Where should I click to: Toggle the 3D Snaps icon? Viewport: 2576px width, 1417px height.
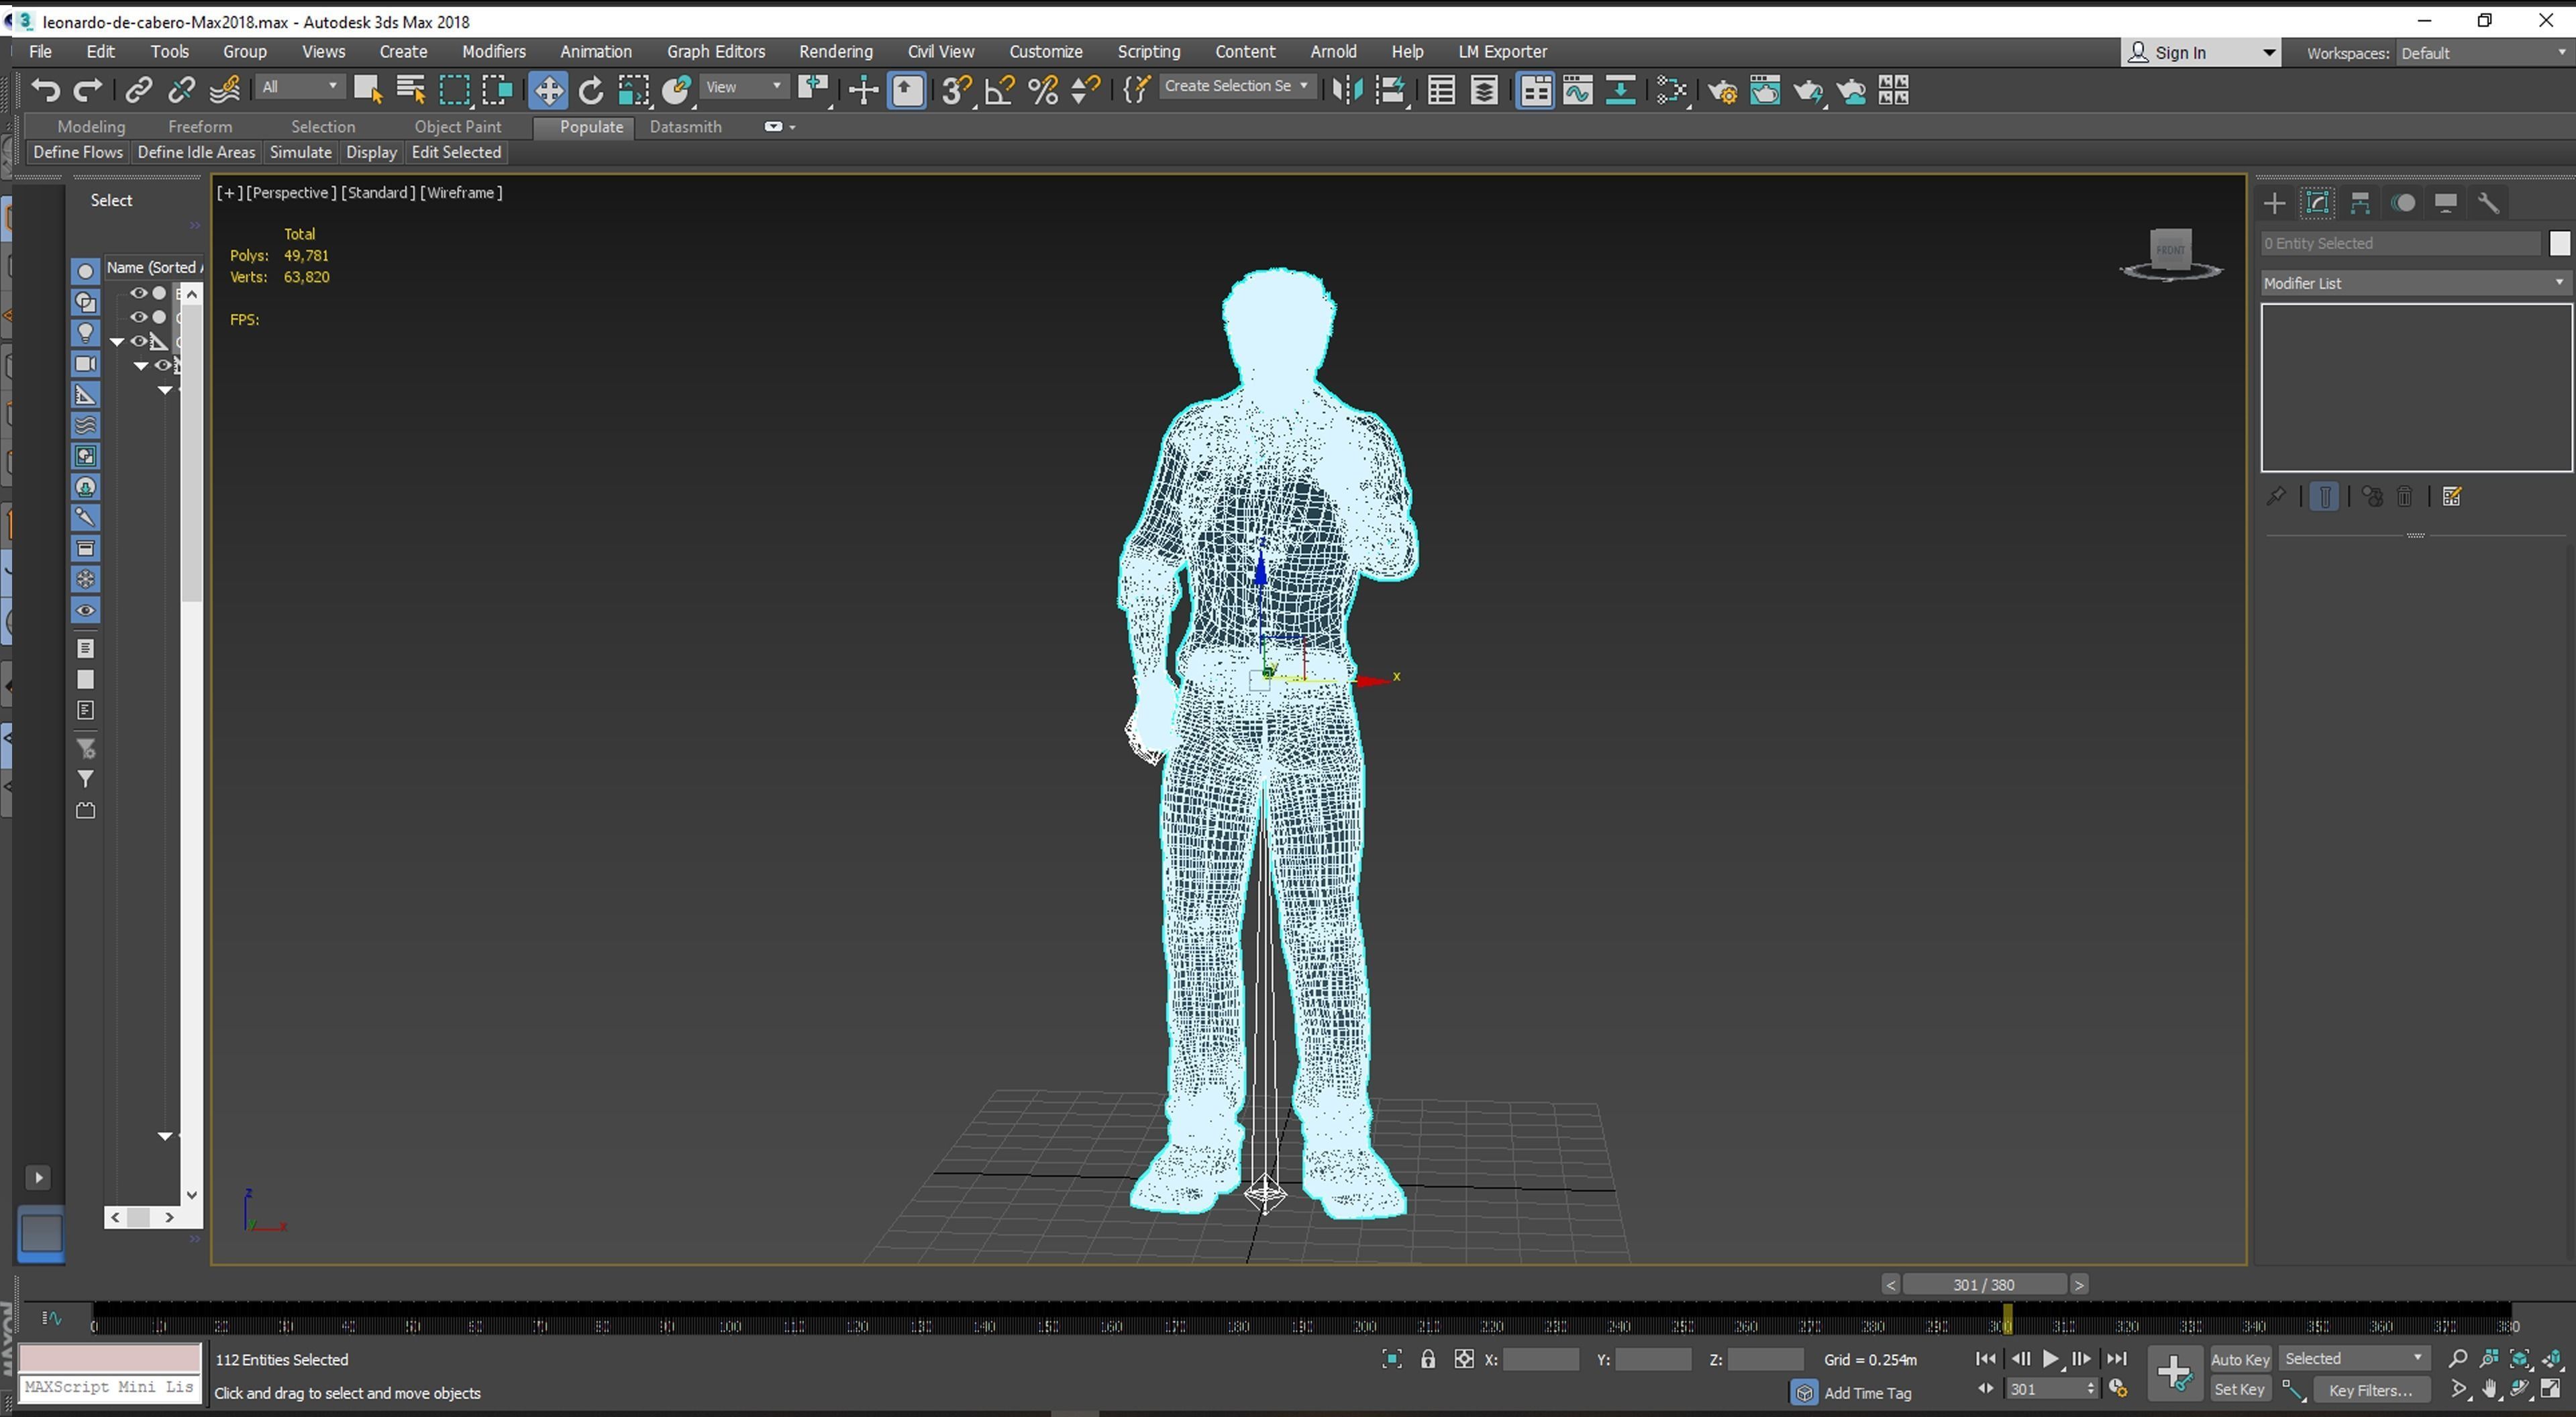[956, 91]
